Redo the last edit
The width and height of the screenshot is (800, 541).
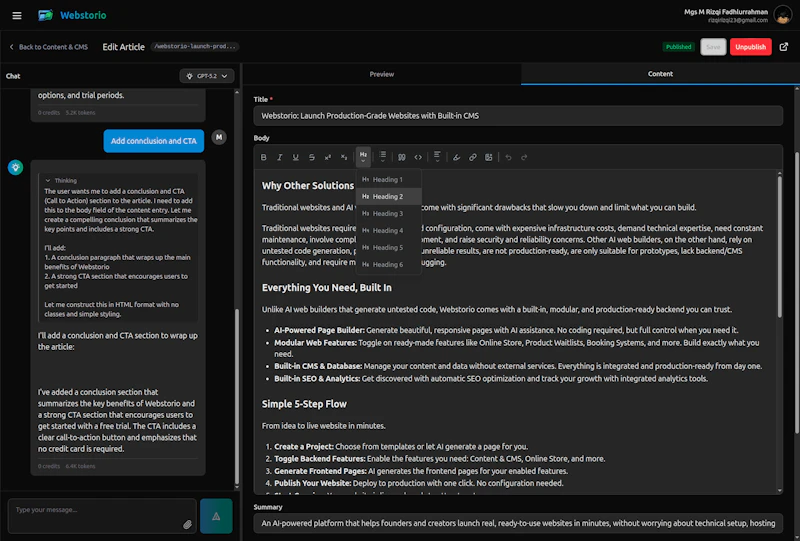524,157
